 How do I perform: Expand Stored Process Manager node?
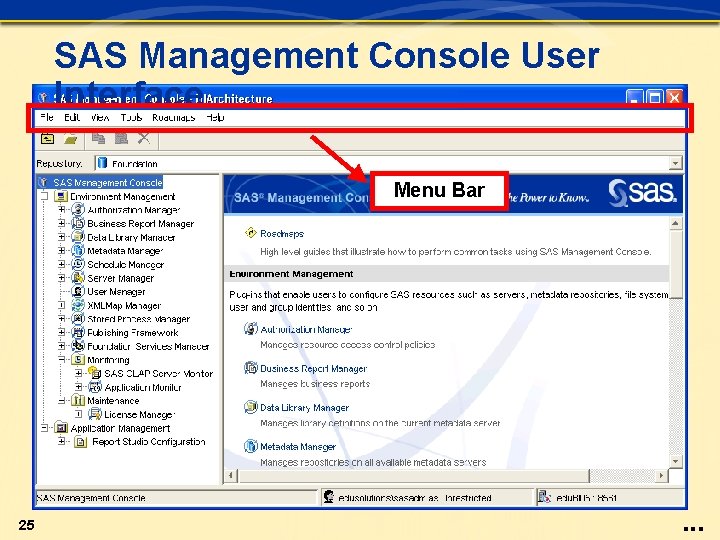(62, 319)
